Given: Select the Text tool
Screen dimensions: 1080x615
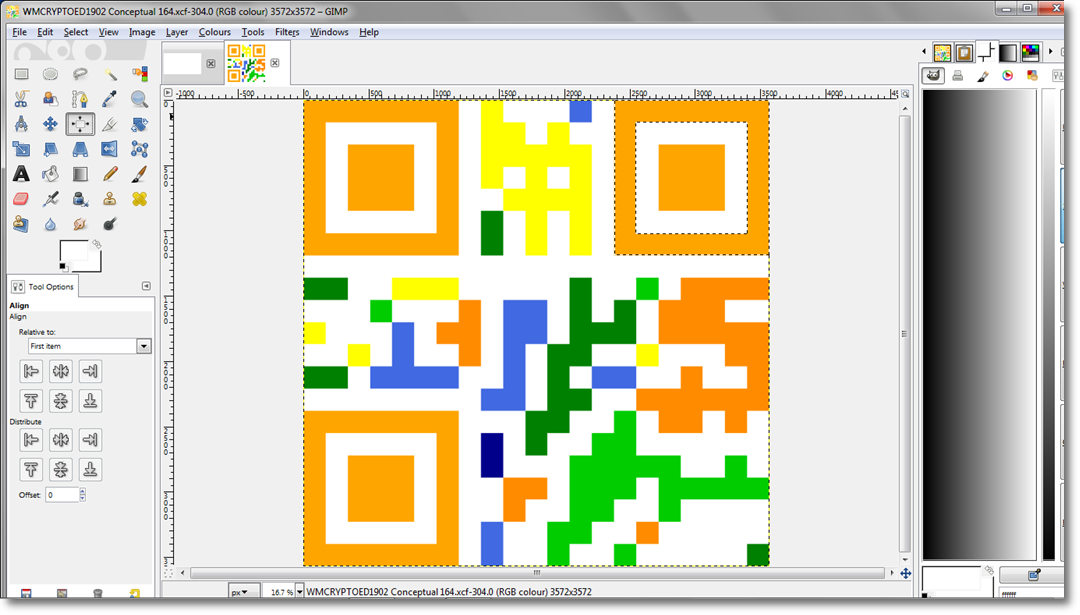Looking at the screenshot, I should [x=21, y=174].
